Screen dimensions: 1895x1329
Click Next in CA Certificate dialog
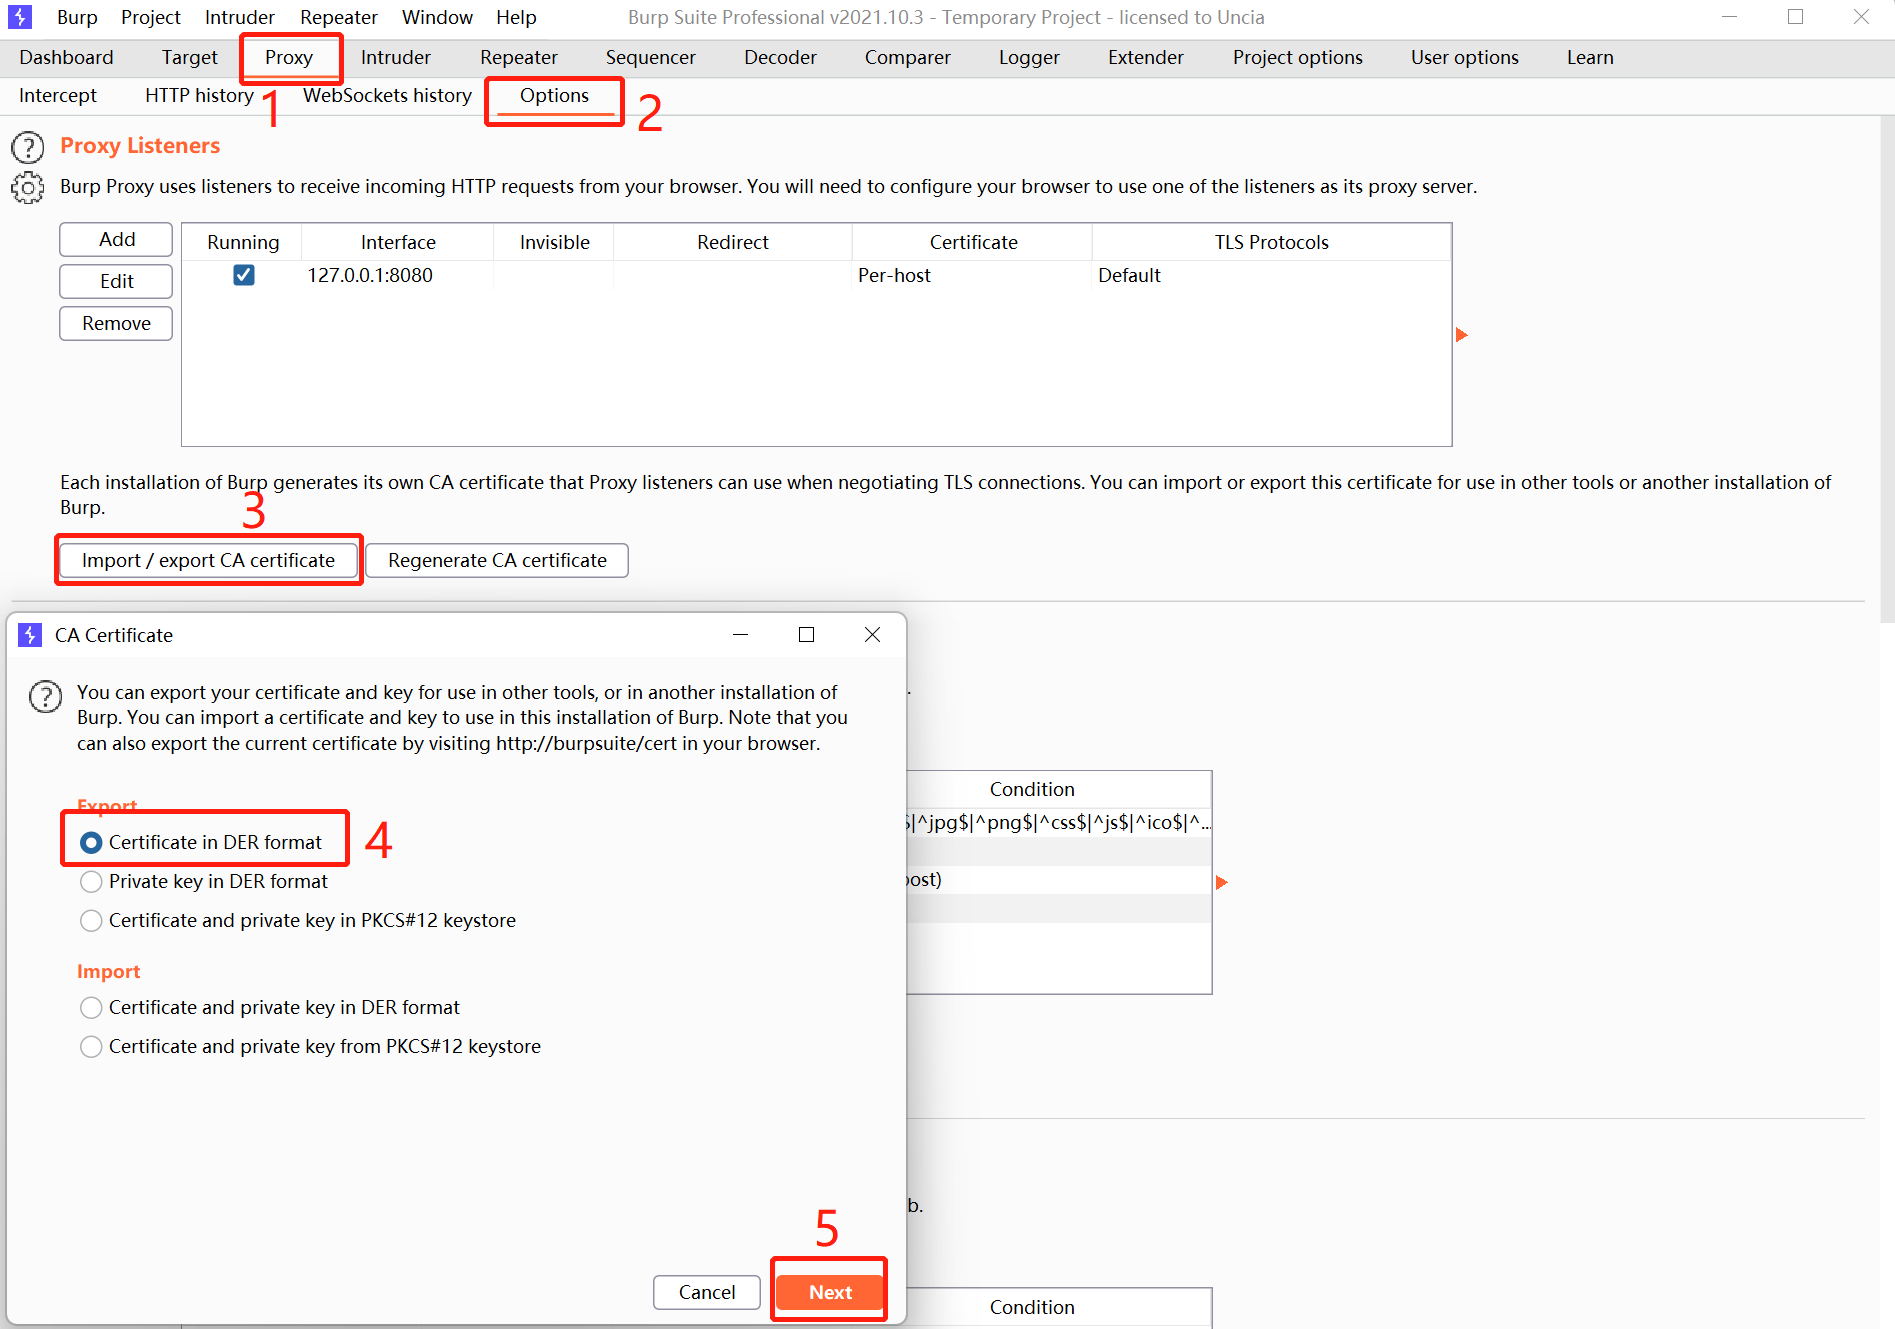pos(830,1292)
